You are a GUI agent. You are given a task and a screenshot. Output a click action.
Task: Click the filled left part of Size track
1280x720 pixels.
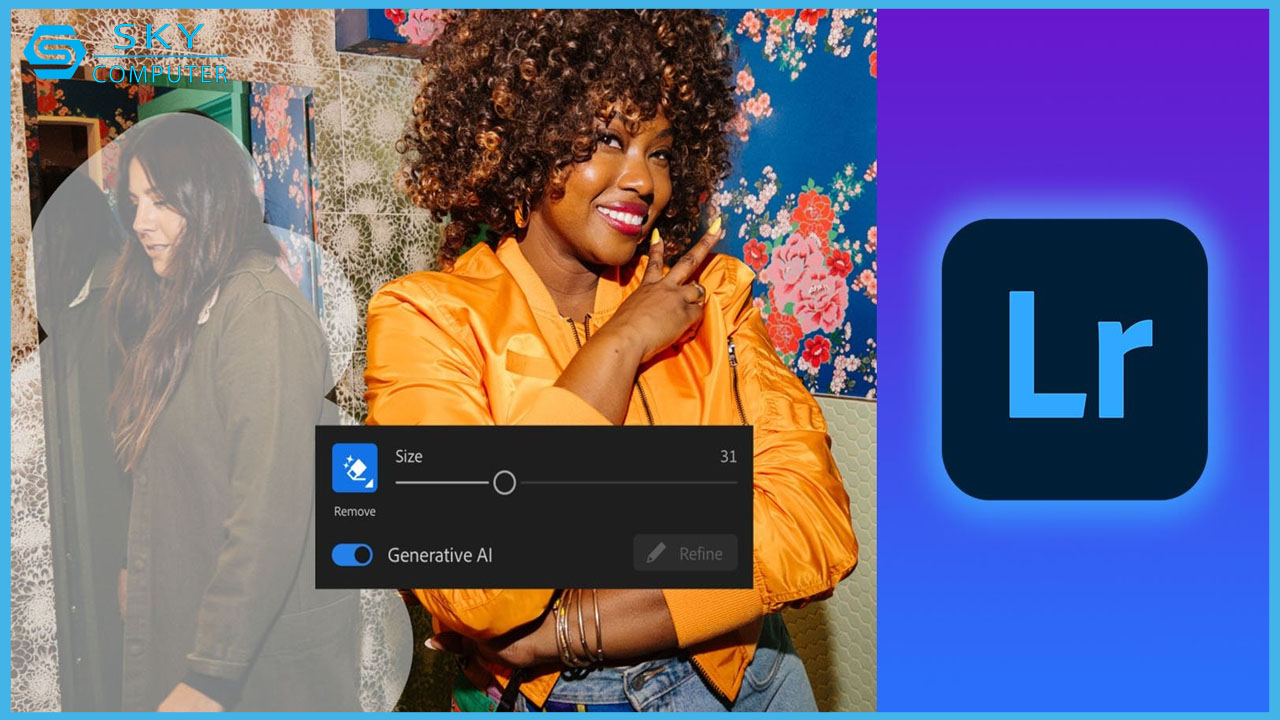point(440,483)
